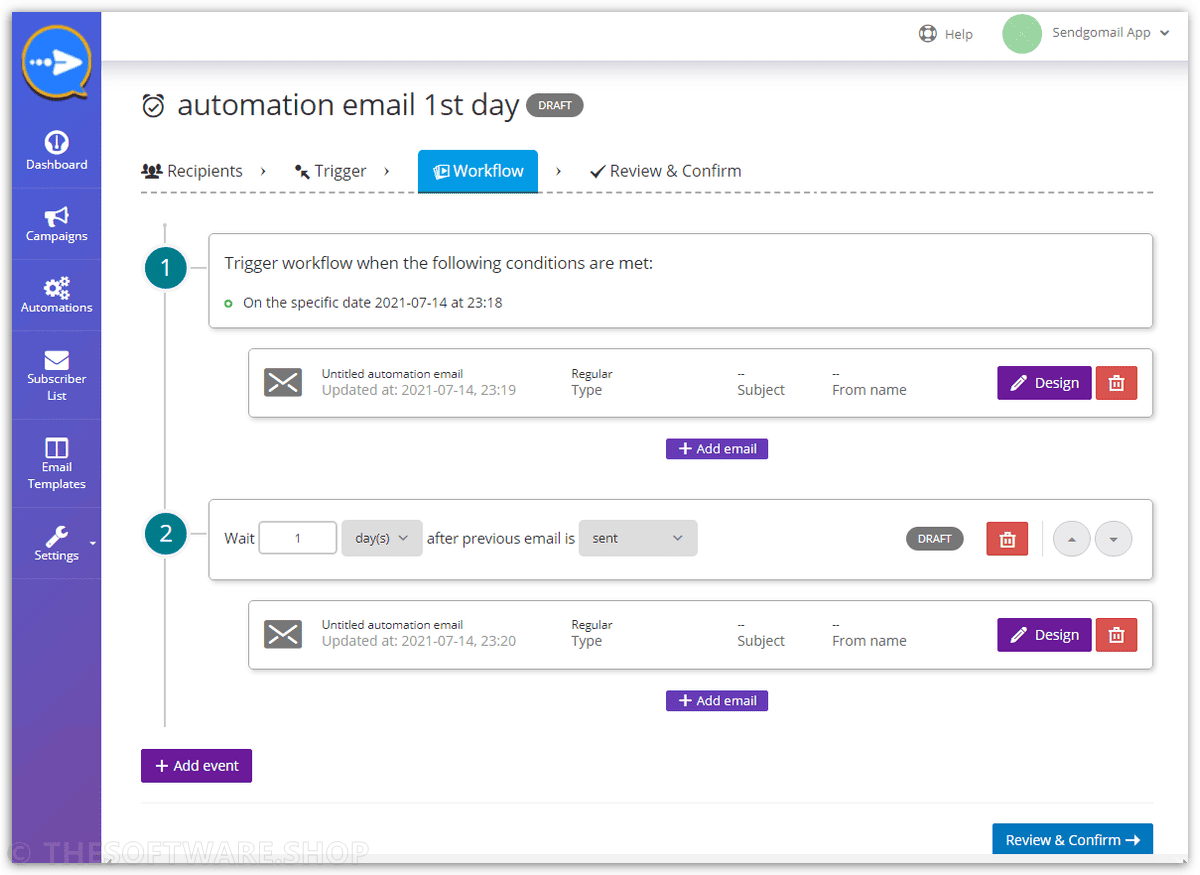The width and height of the screenshot is (1200, 875).
Task: Go to Automations in the sidebar
Action: tap(56, 295)
